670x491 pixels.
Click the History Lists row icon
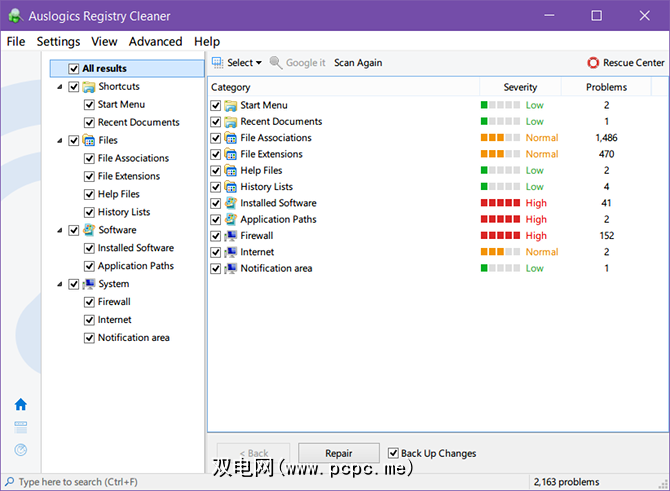231,187
